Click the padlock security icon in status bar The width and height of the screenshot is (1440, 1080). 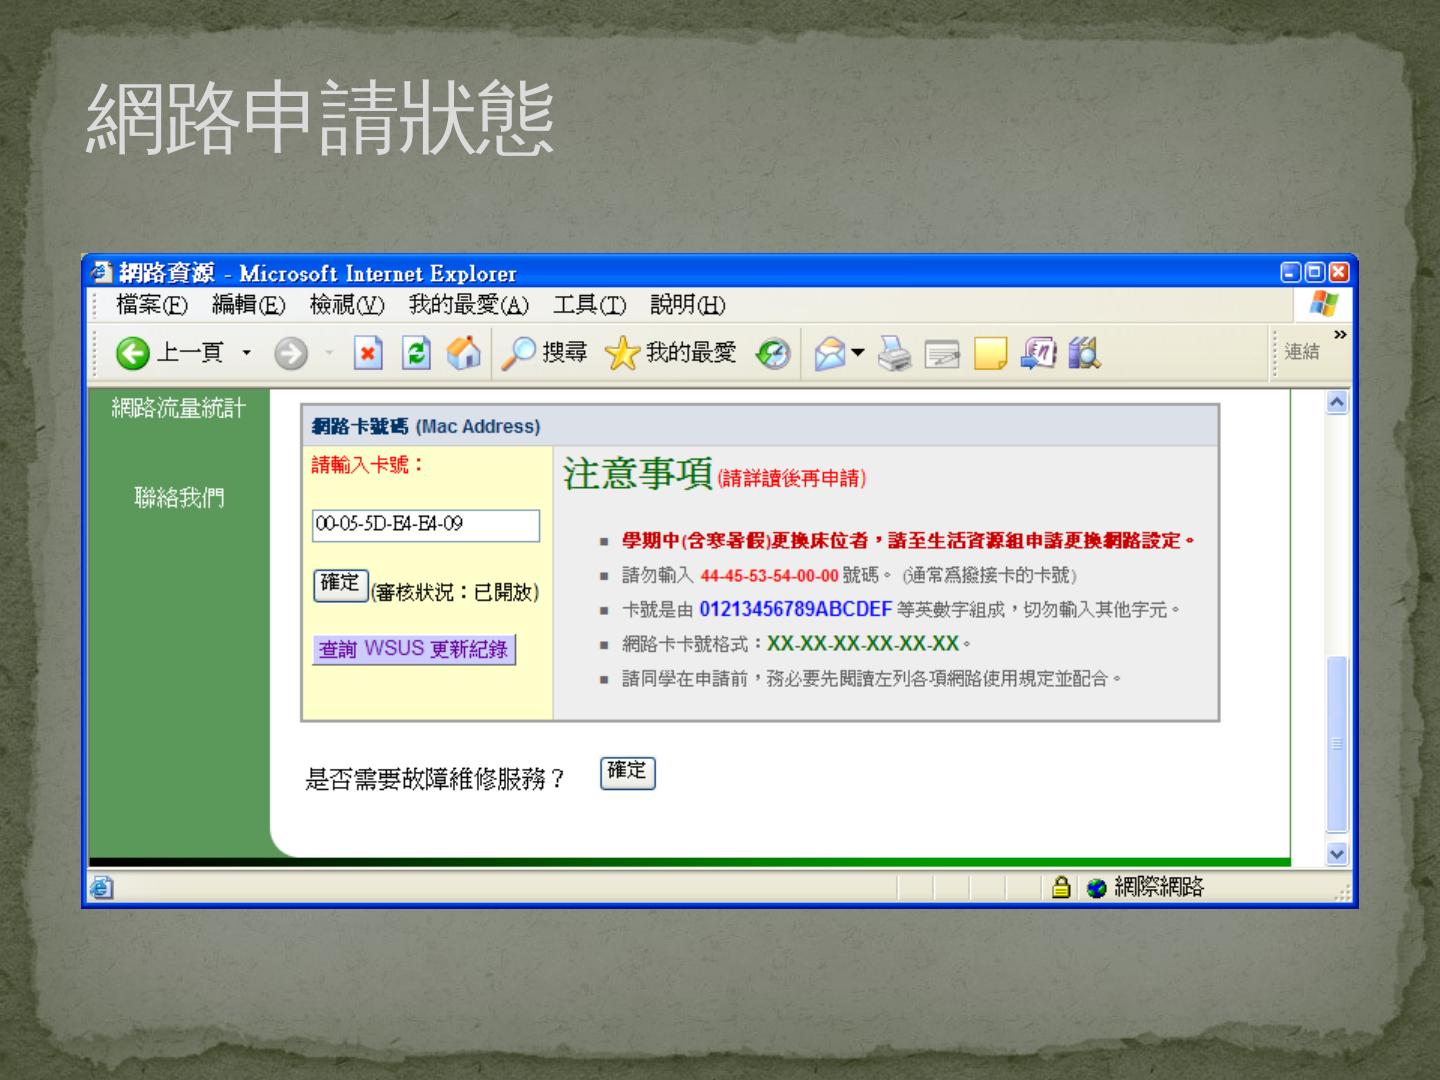pyautogui.click(x=1061, y=887)
